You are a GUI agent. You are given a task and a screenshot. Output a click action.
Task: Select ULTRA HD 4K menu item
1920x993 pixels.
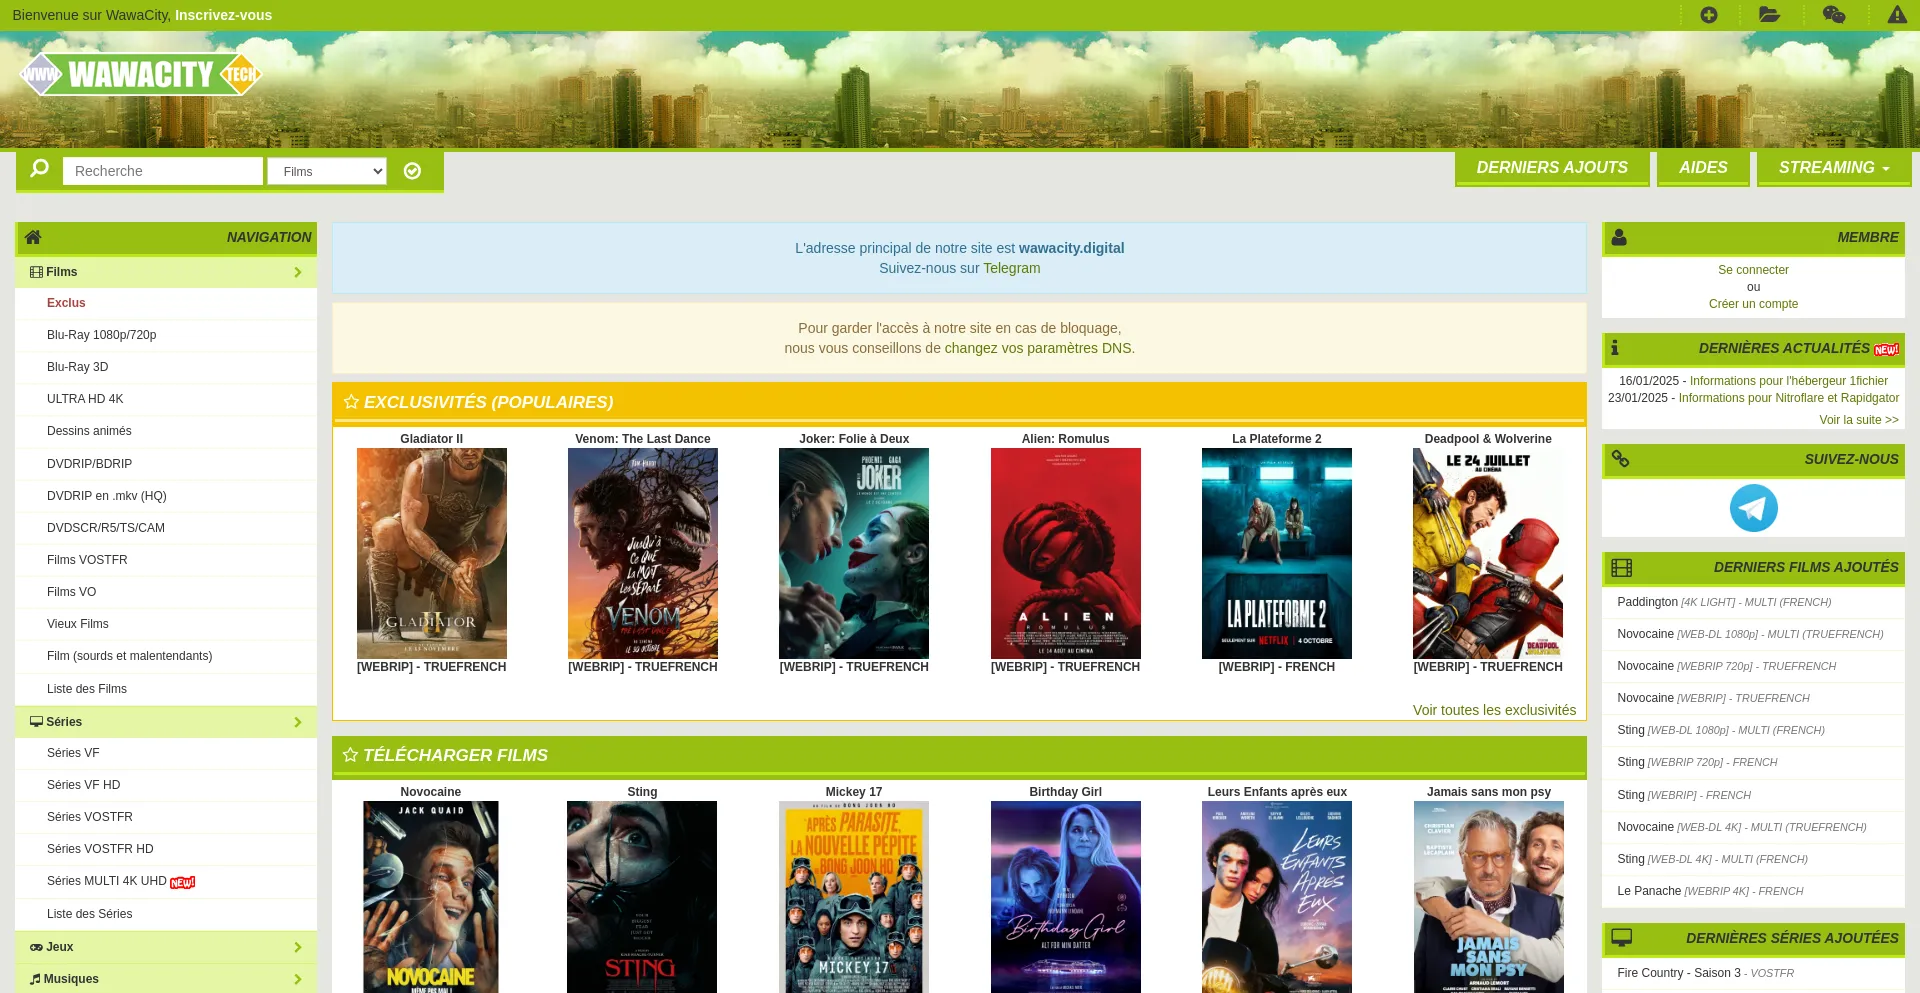click(85, 399)
